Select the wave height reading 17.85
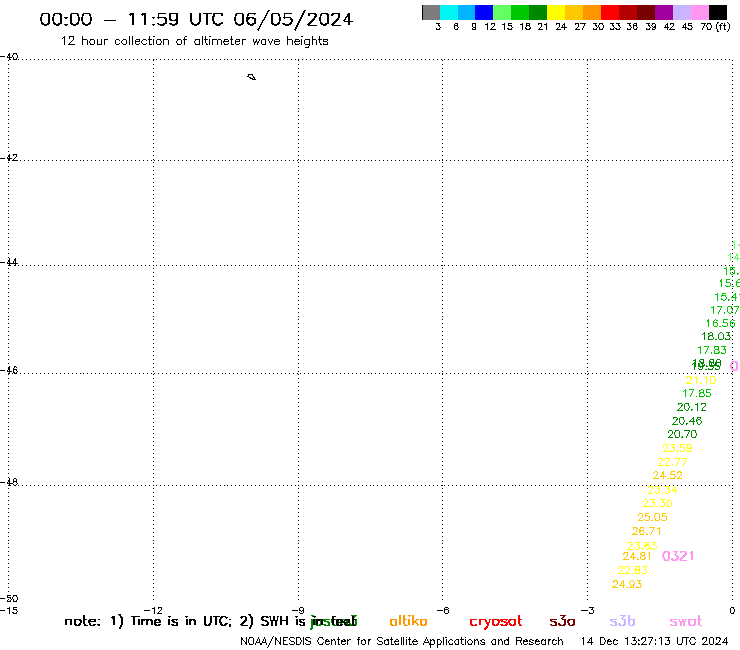This screenshot has height=650, width=740. [x=697, y=393]
